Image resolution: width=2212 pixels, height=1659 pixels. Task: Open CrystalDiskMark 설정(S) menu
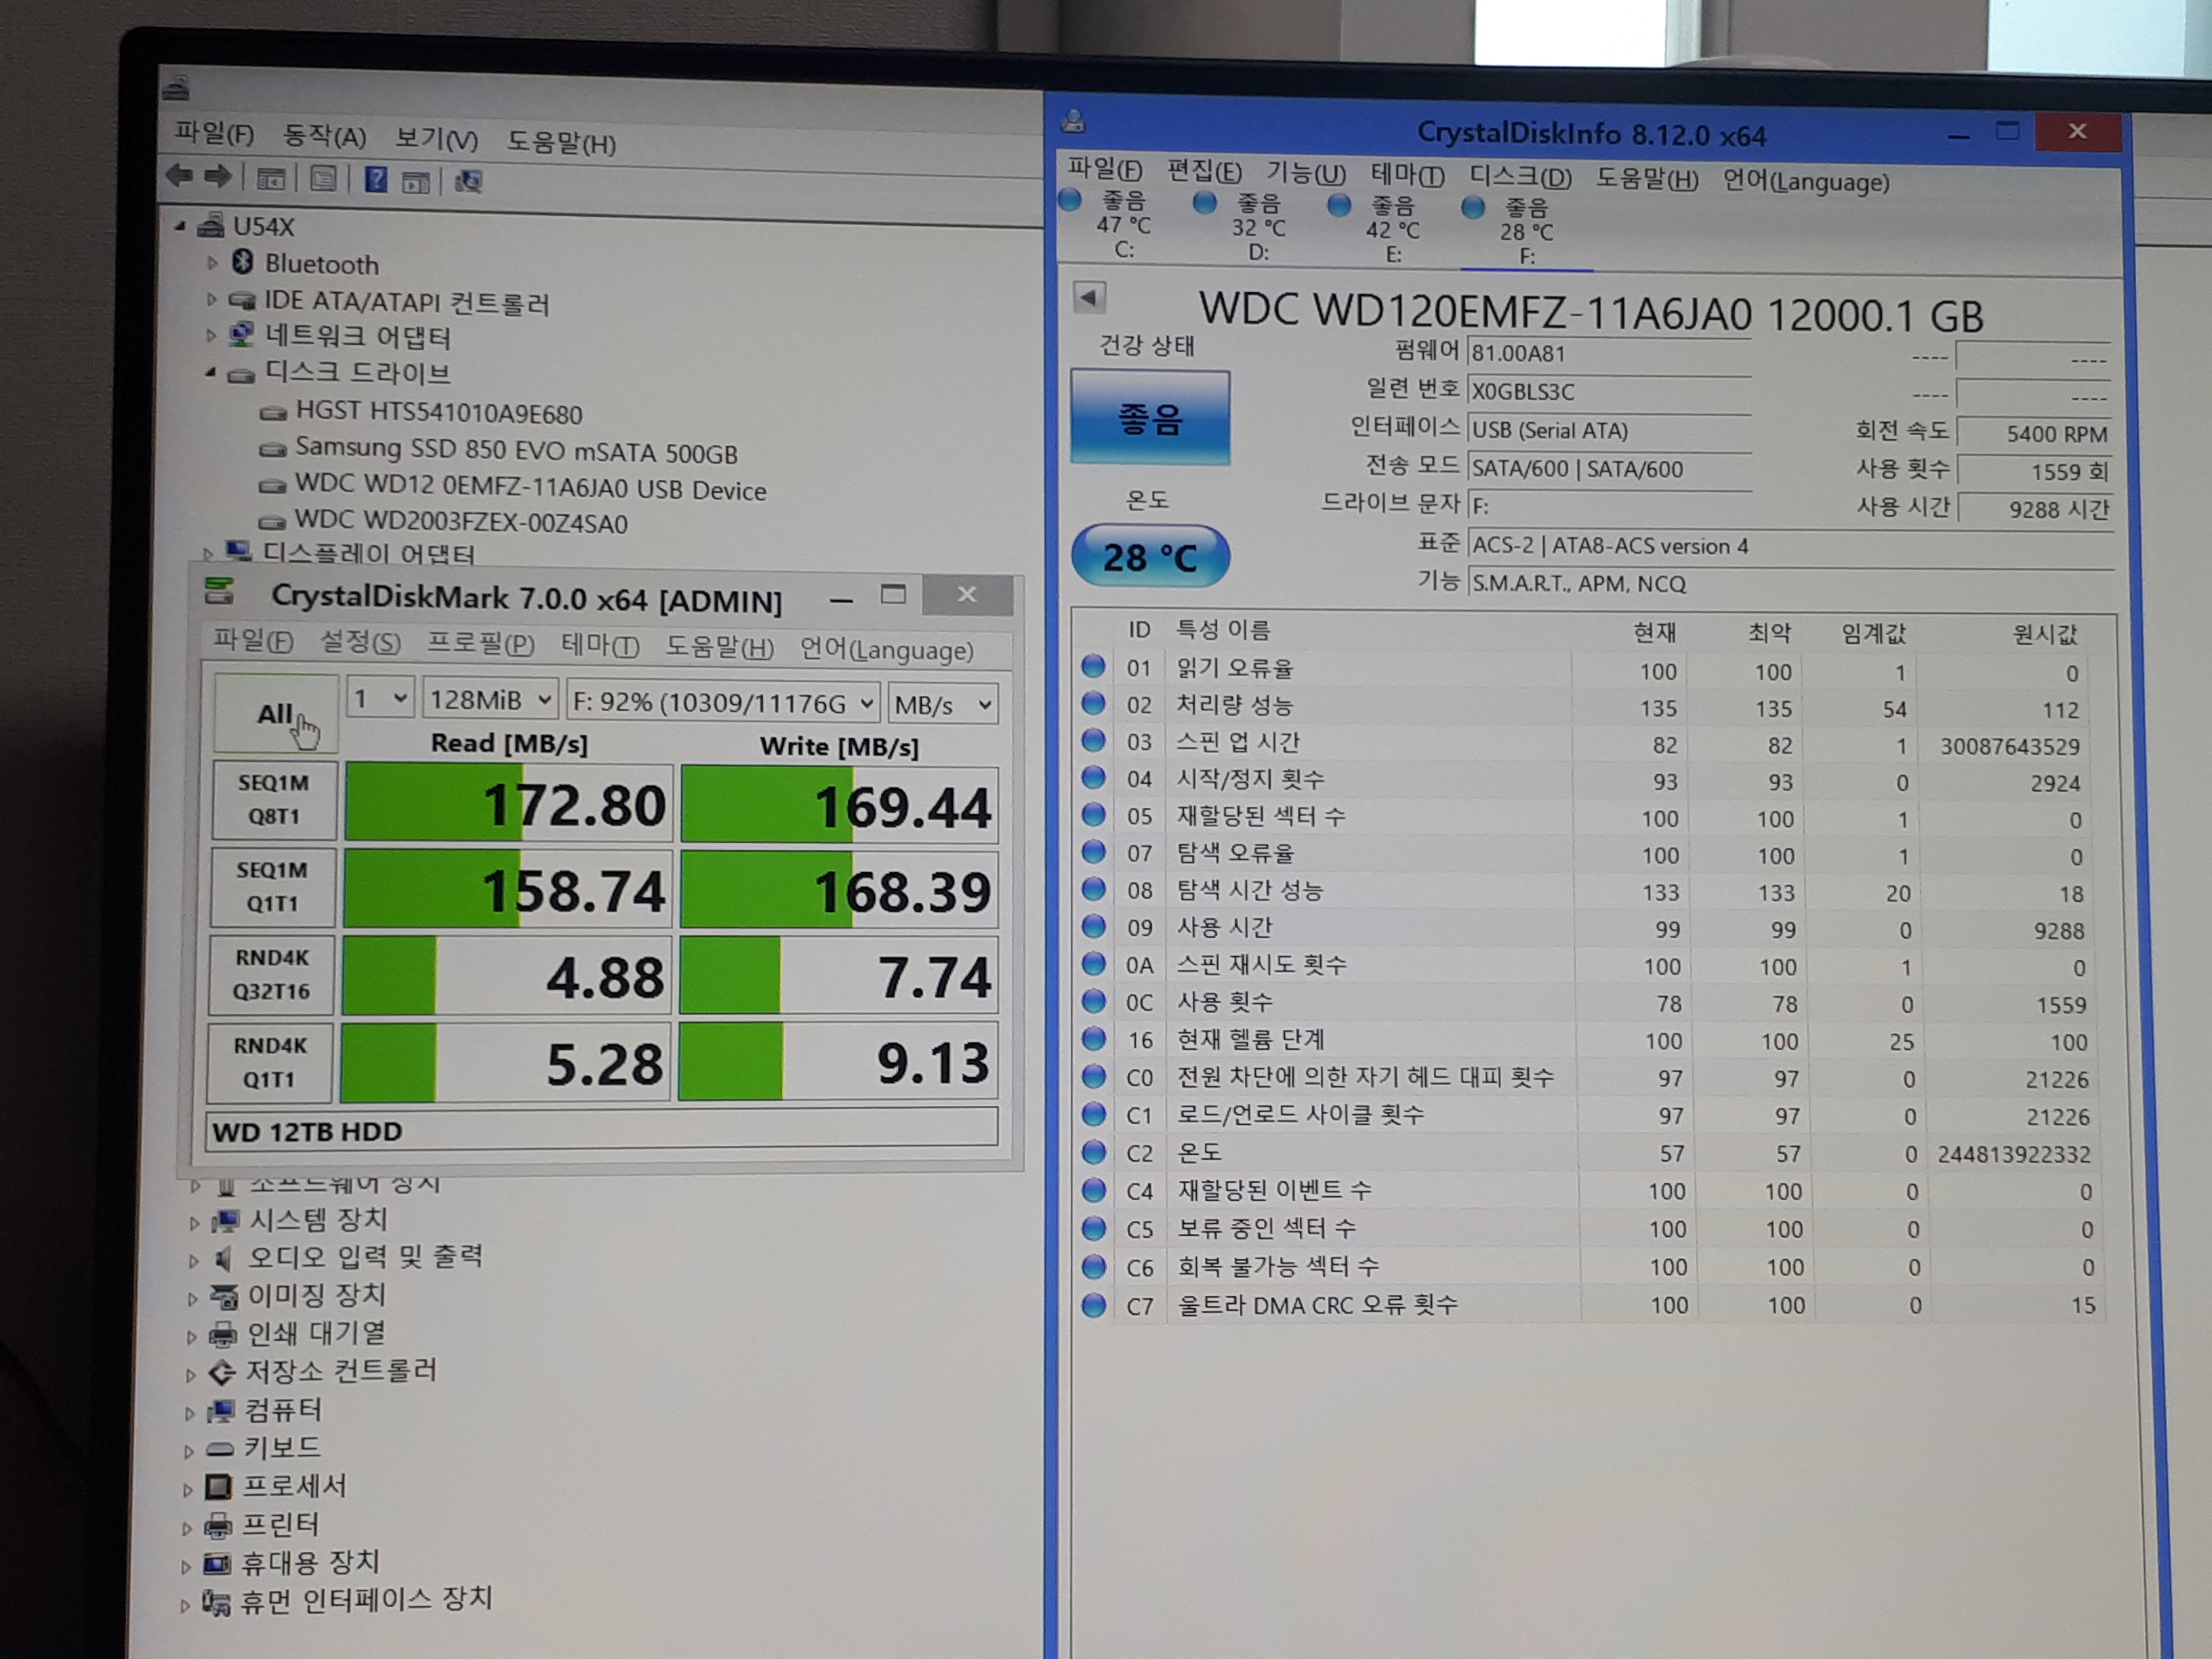[360, 642]
